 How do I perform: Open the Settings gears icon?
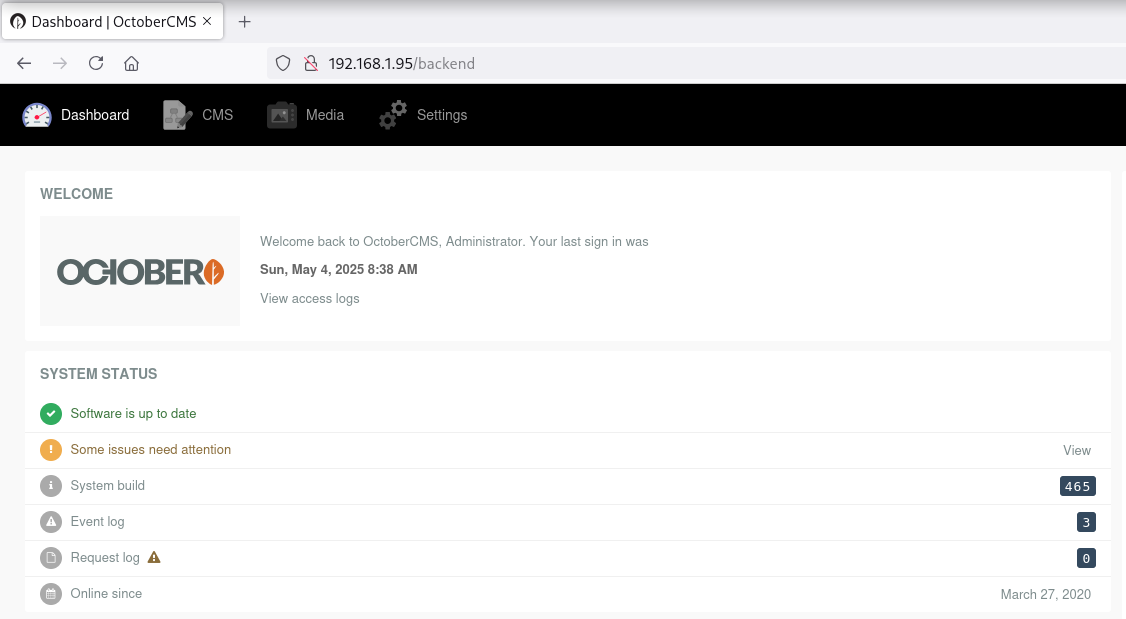coord(393,115)
